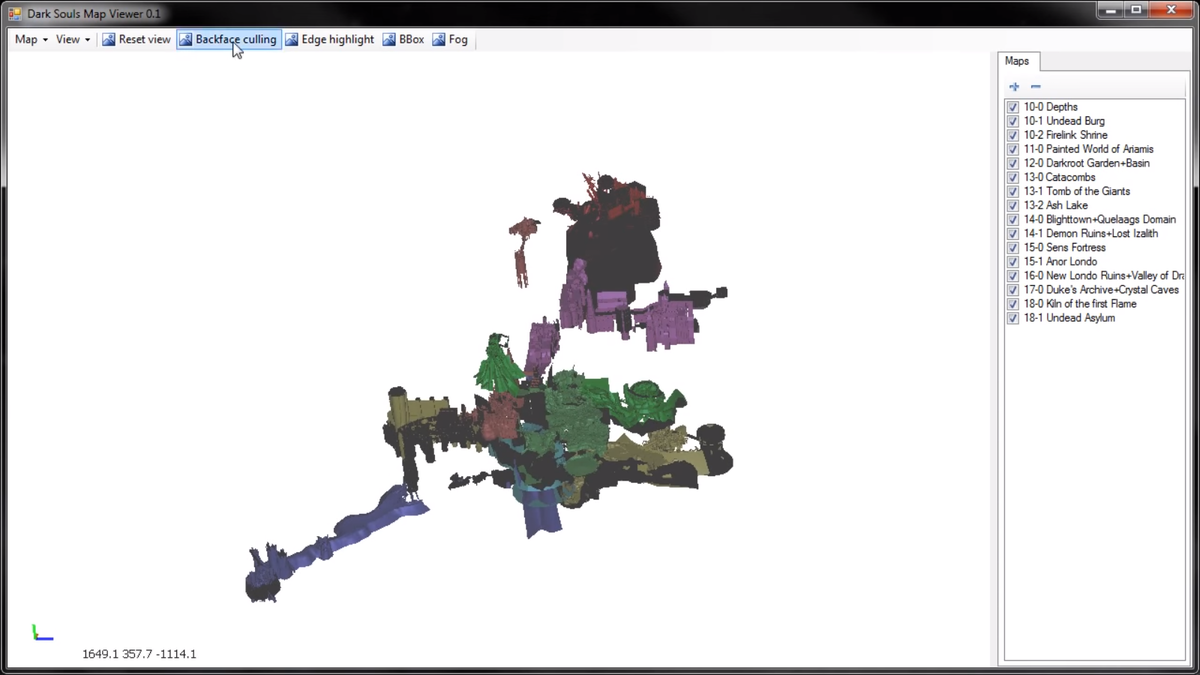Uncheck the 15-1 Anor Londo checkbox

point(1013,261)
